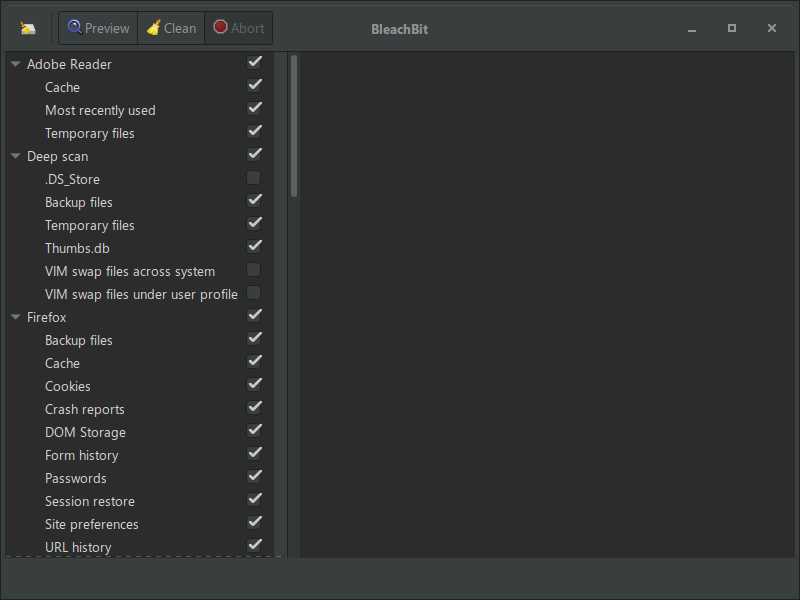
Task: Click the Clean button
Action: pos(171,28)
